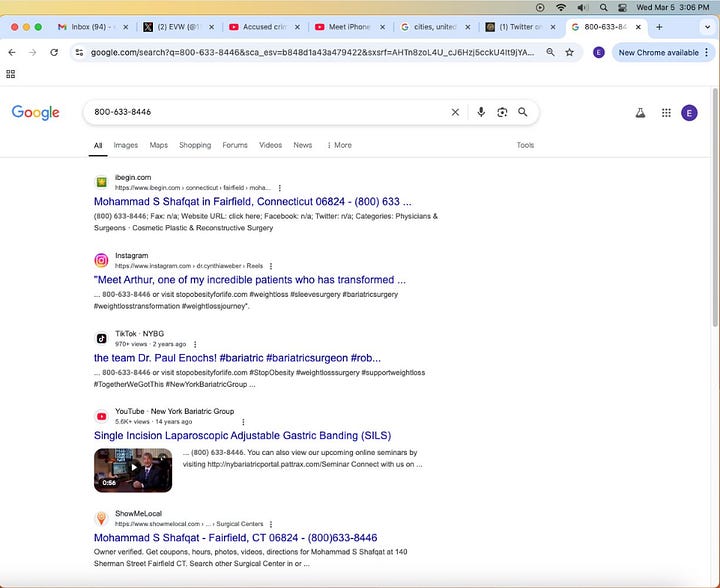720x588 pixels.
Task: Open Mohammad S Shafqat ibegin result
Action: 253,202
